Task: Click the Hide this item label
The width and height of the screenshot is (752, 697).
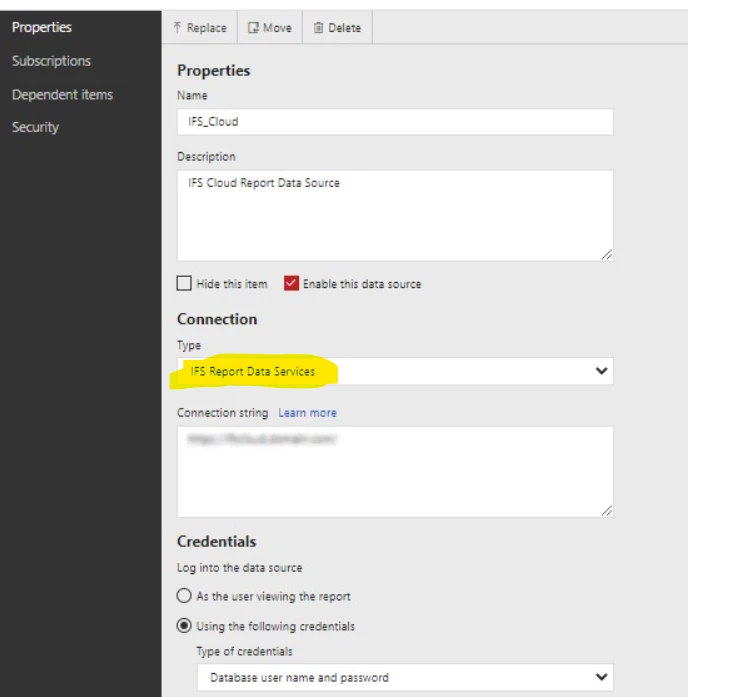Action: click(x=232, y=284)
